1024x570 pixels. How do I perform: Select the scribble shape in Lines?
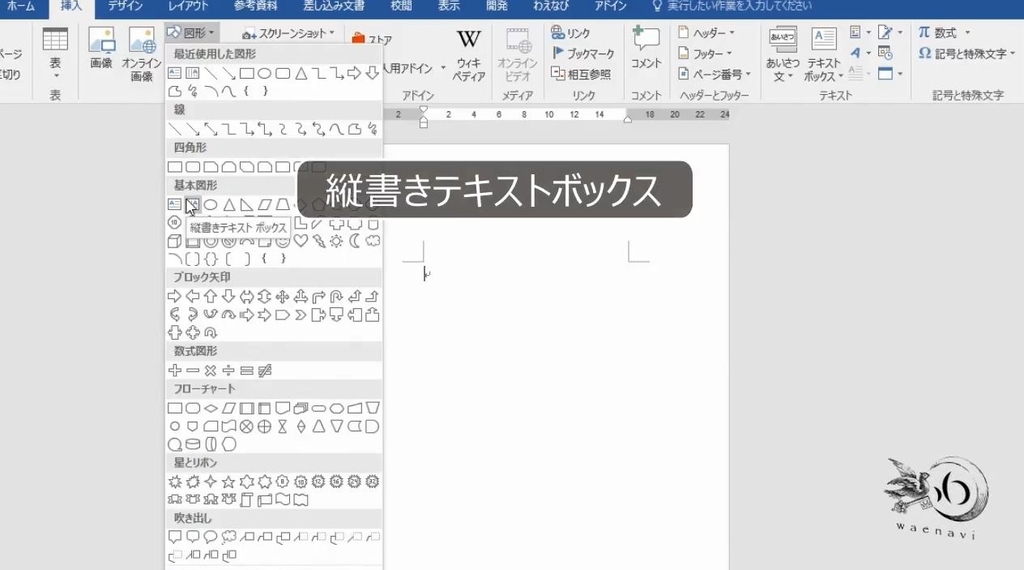(372, 129)
